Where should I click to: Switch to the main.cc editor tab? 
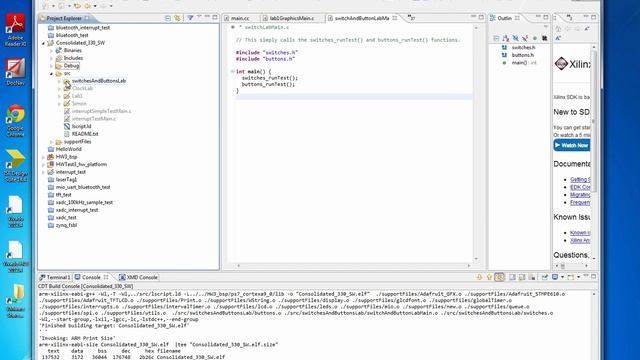(x=240, y=18)
